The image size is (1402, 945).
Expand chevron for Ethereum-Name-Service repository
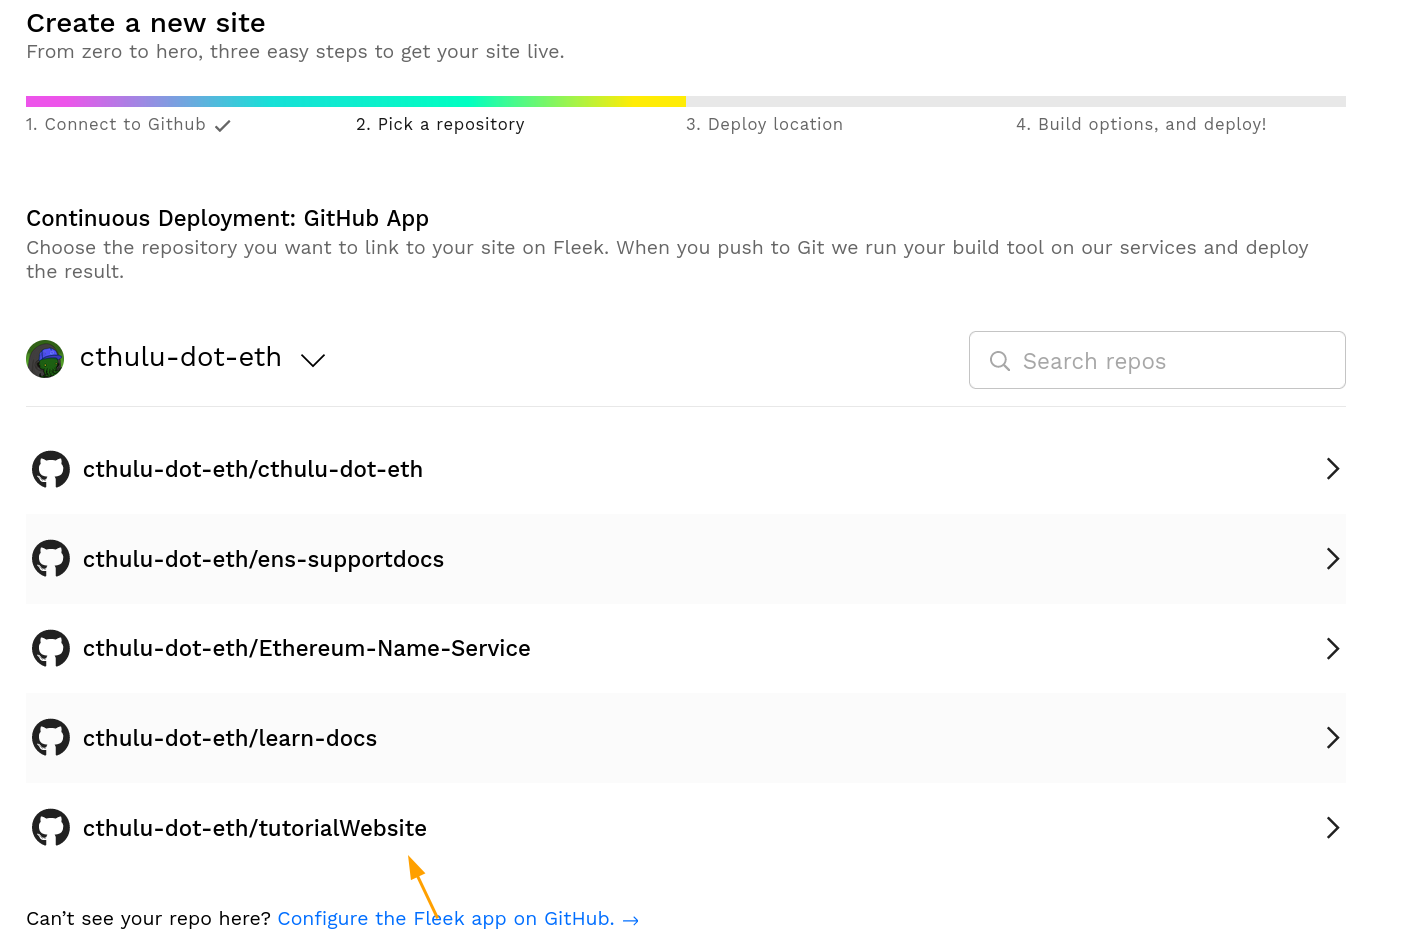point(1332,649)
